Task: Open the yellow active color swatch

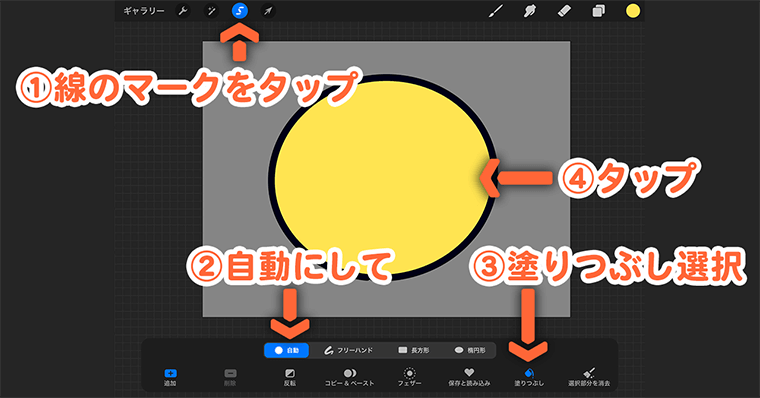Action: [633, 11]
